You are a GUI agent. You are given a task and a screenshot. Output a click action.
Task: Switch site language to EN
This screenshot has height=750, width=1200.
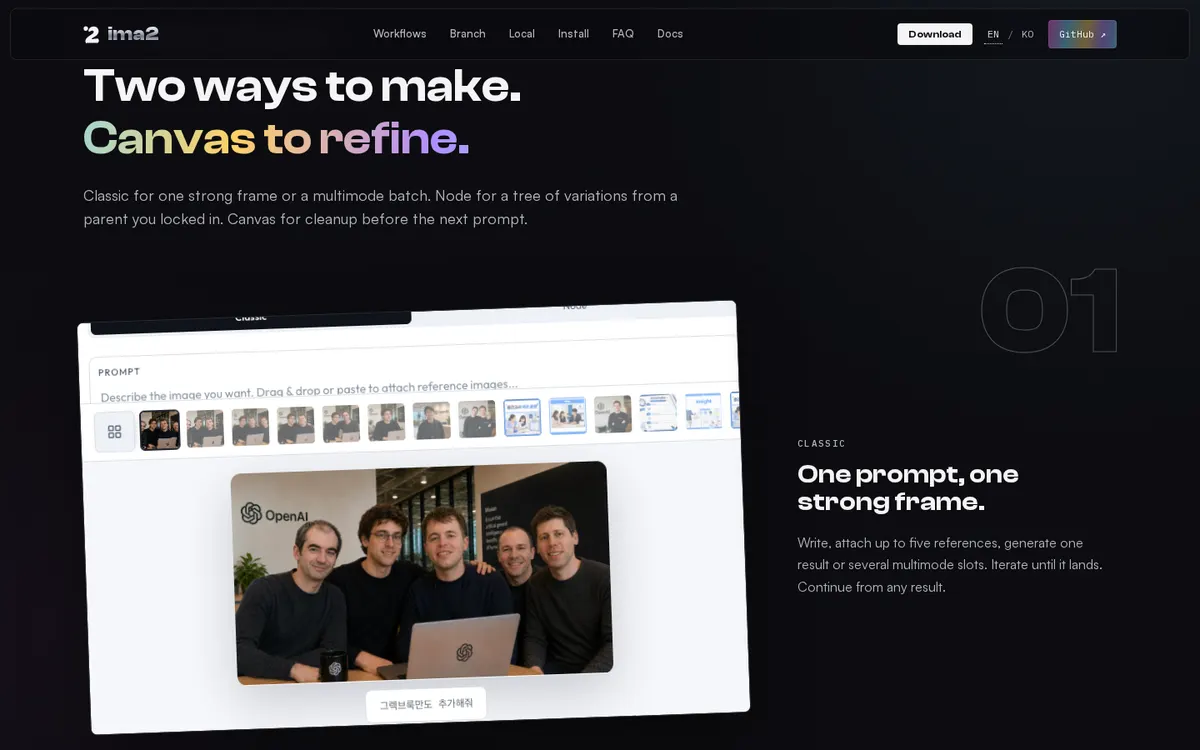993,34
